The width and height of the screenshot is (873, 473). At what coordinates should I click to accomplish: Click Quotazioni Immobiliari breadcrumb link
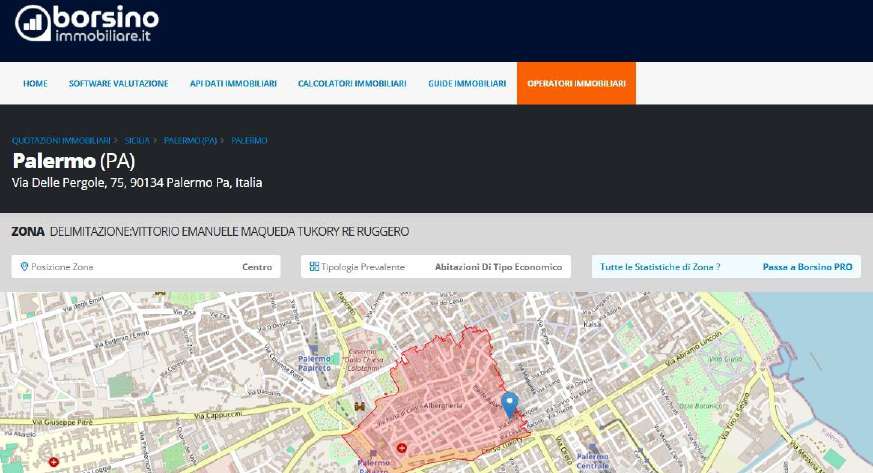[62, 140]
